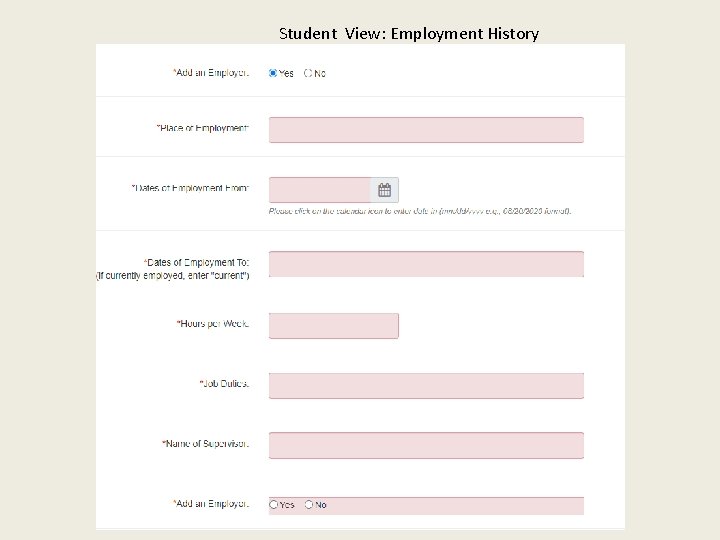The height and width of the screenshot is (540, 720).
Task: Focus the Hours per Week input
Action: pos(333,326)
